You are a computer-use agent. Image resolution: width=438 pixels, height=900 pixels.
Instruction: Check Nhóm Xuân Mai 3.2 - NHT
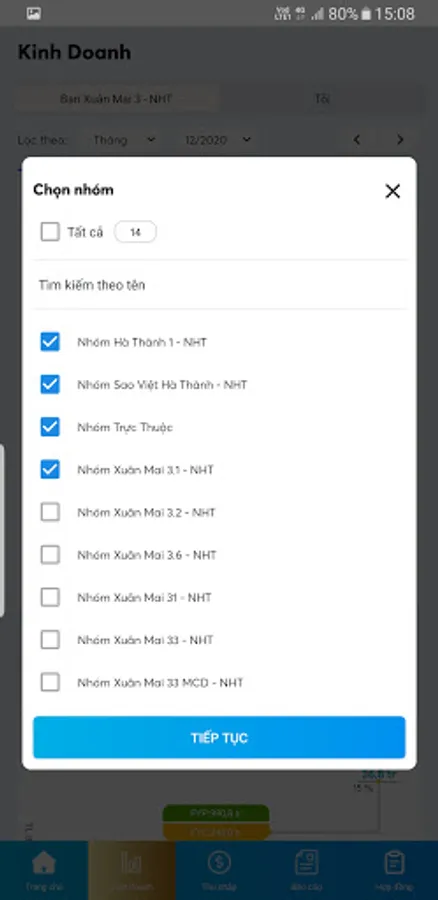click(50, 512)
